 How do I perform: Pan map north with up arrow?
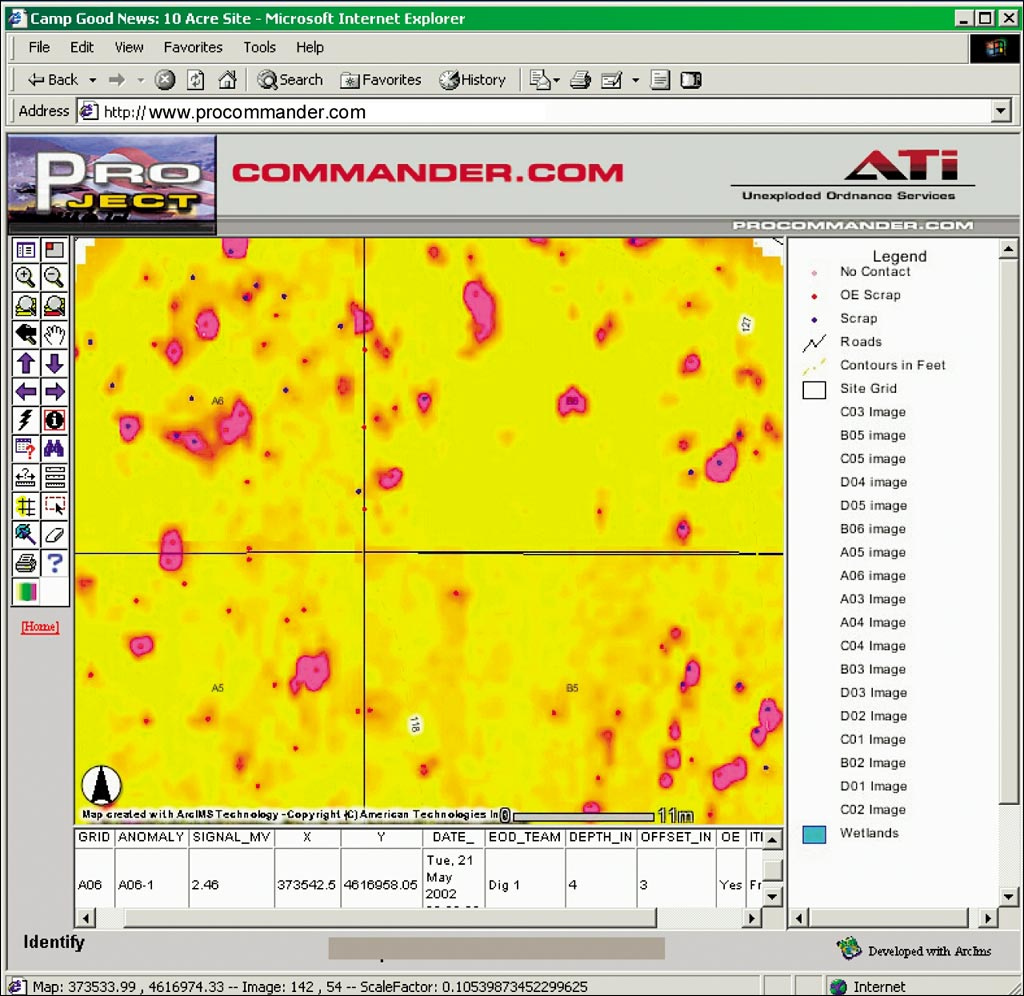coord(25,363)
